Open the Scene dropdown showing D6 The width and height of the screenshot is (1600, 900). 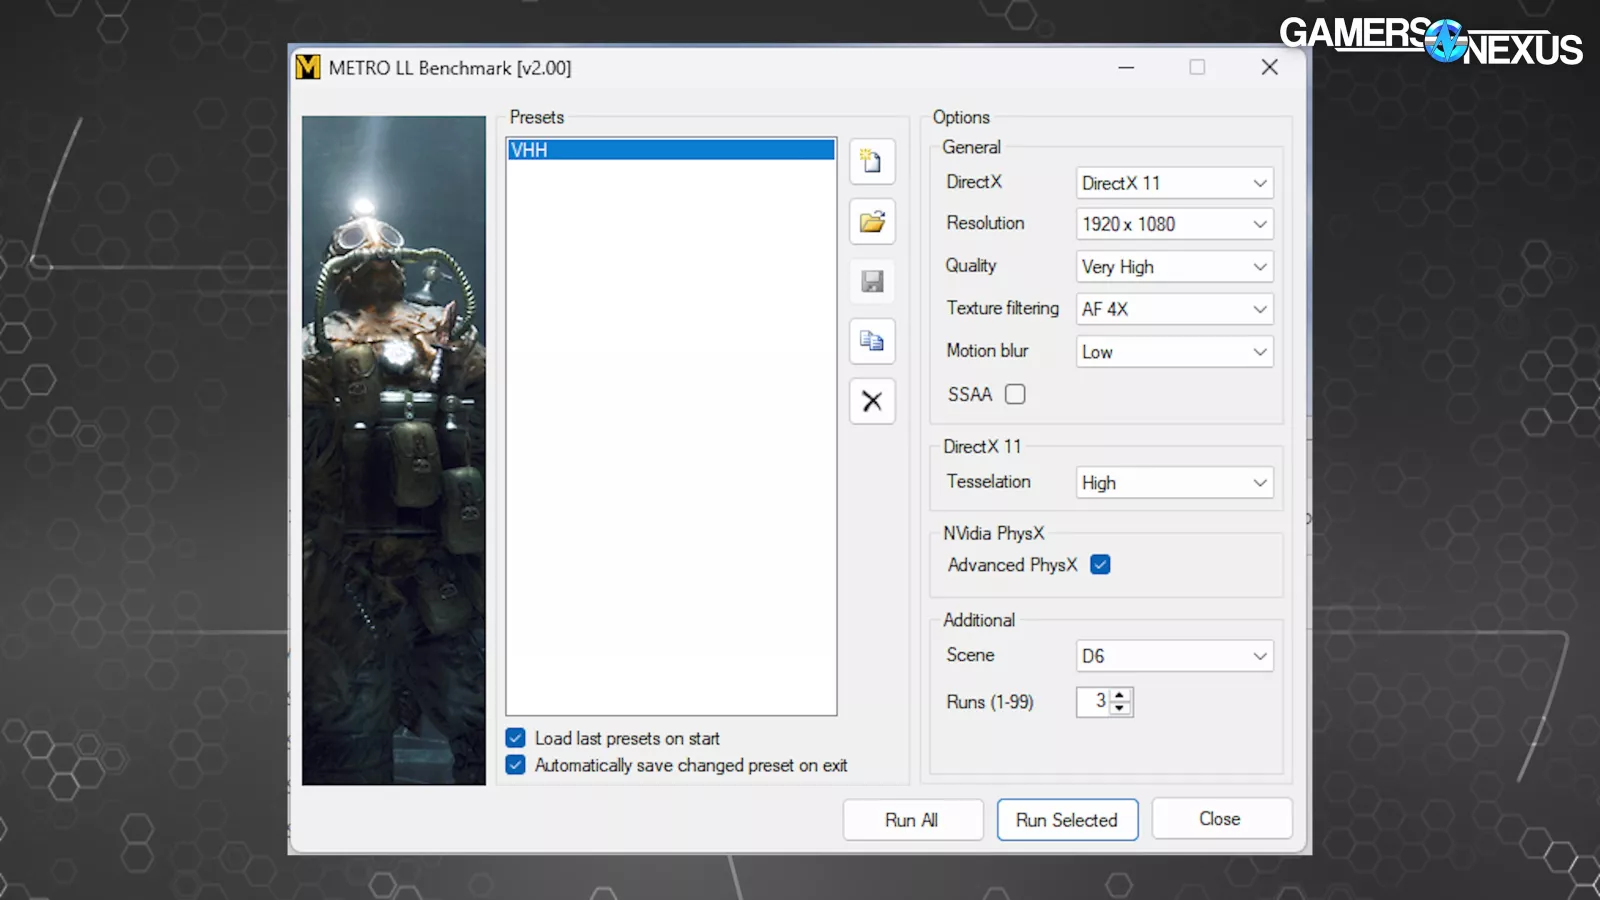click(x=1174, y=656)
